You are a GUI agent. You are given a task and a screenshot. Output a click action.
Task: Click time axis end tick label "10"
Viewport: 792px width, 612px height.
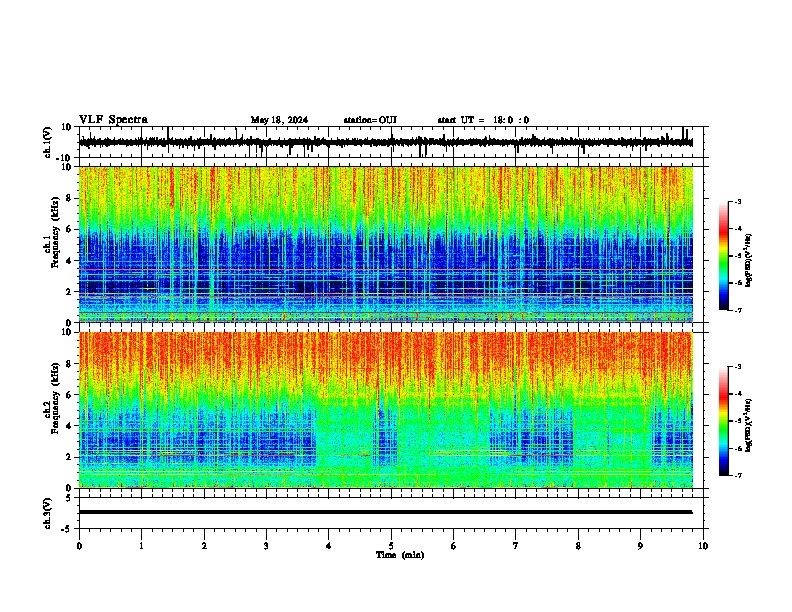[x=703, y=546]
